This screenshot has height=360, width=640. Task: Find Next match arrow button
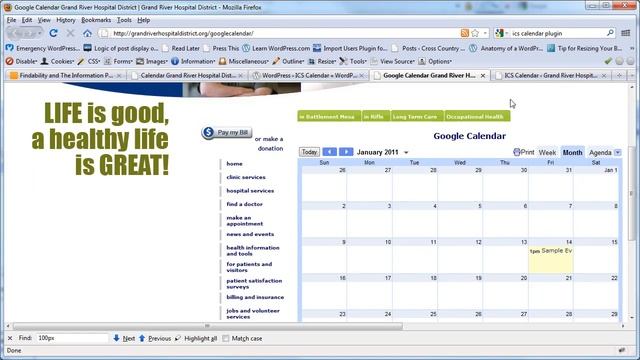click(x=124, y=338)
